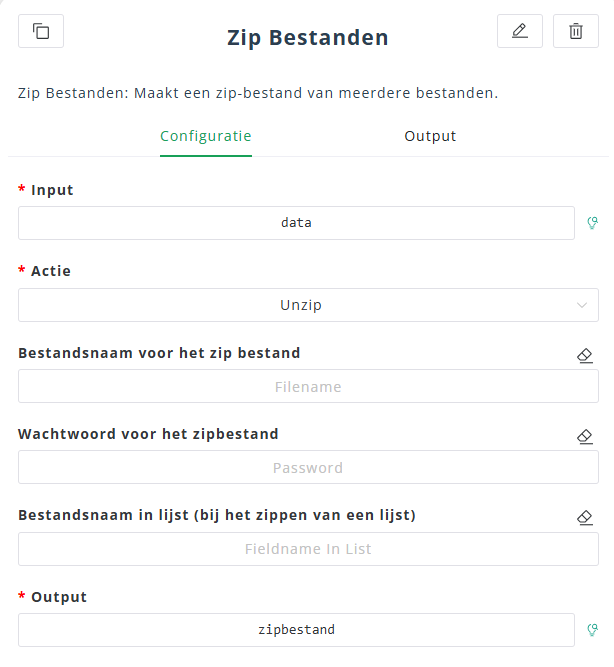This screenshot has height=667, width=614.
Task: Click the lightbulb icon beside the Input field
Action: (x=592, y=223)
